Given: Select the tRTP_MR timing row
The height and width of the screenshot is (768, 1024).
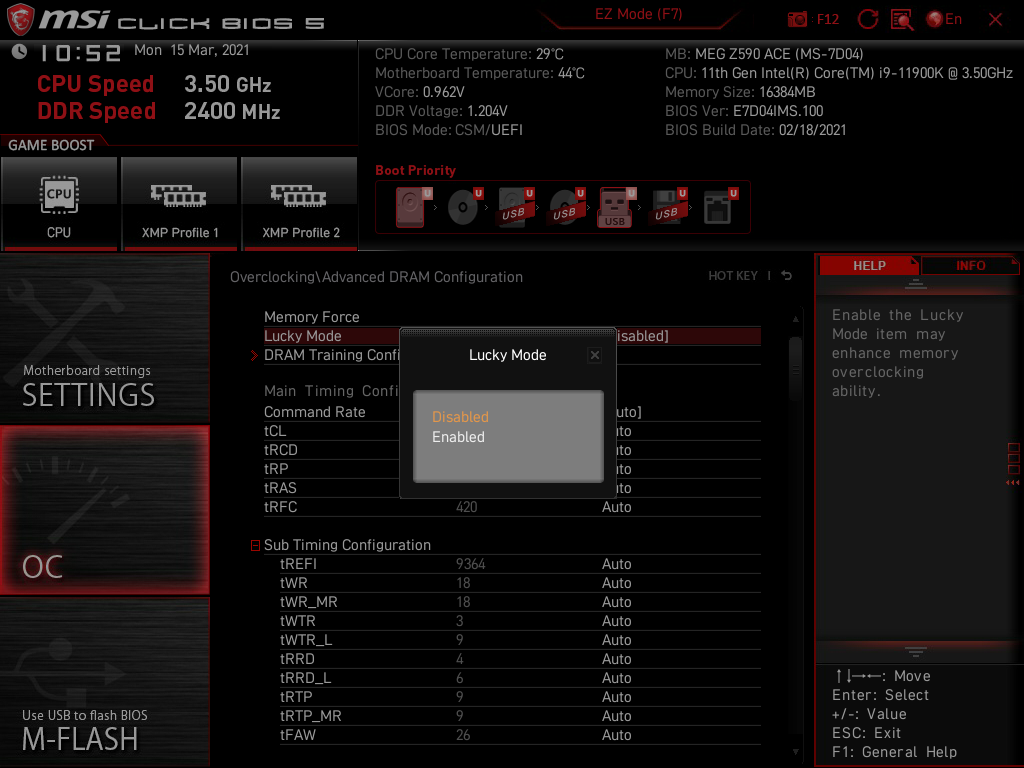Looking at the screenshot, I should click(x=520, y=716).
